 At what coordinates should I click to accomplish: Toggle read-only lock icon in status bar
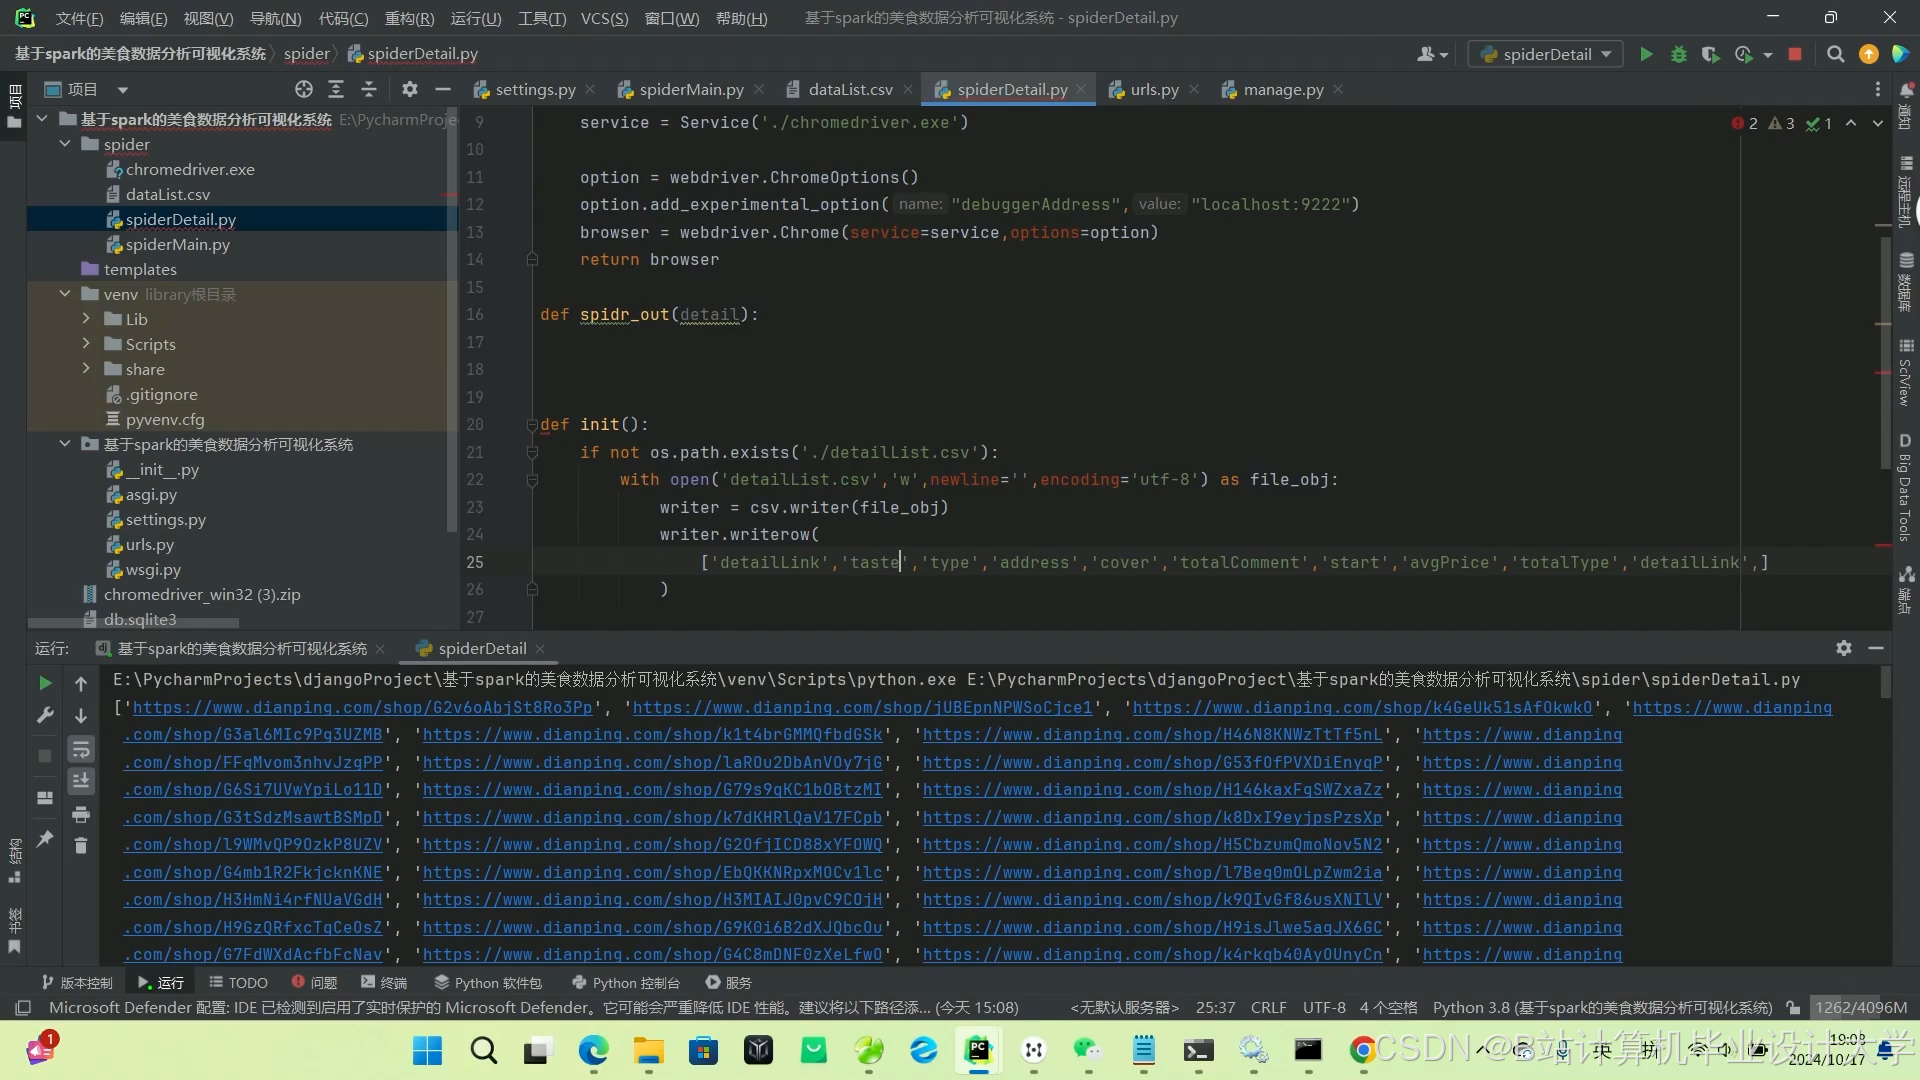coord(1794,1008)
